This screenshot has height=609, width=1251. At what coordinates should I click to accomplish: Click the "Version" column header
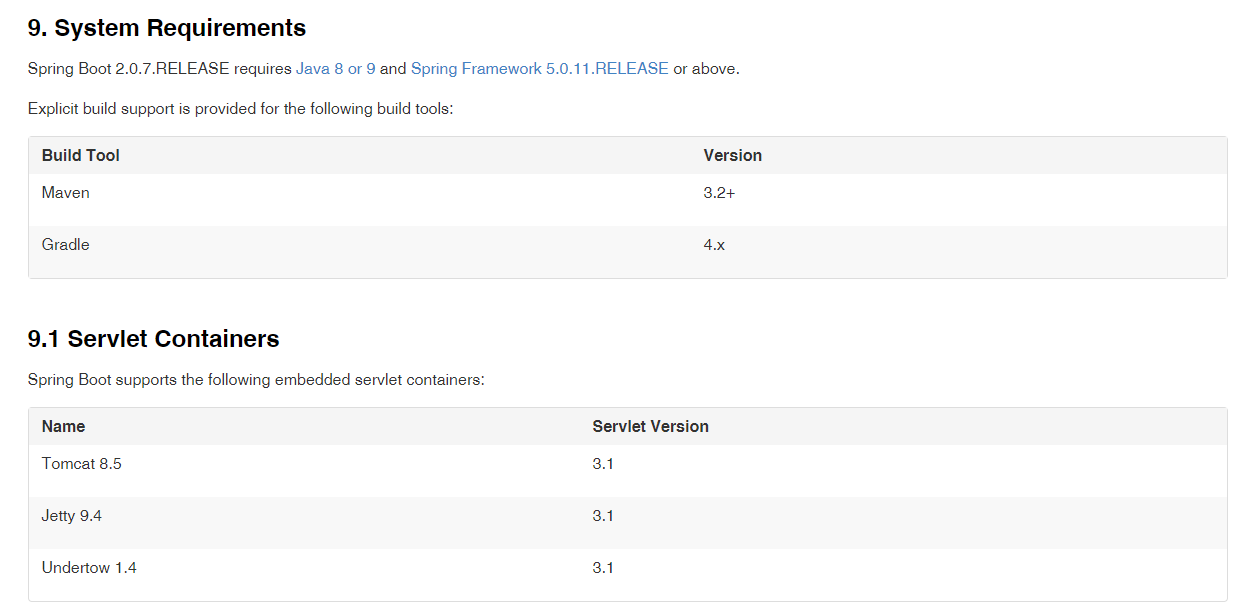(x=733, y=155)
